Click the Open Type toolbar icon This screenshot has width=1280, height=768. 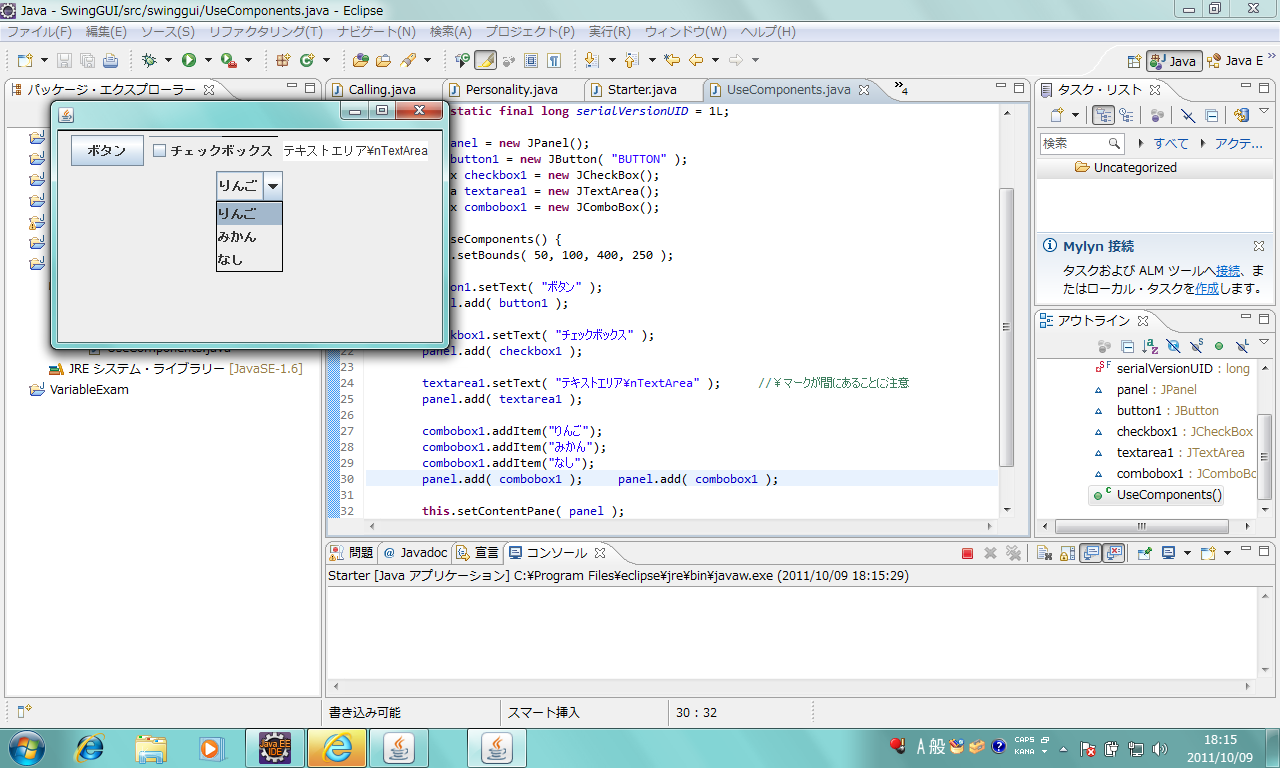(361, 60)
